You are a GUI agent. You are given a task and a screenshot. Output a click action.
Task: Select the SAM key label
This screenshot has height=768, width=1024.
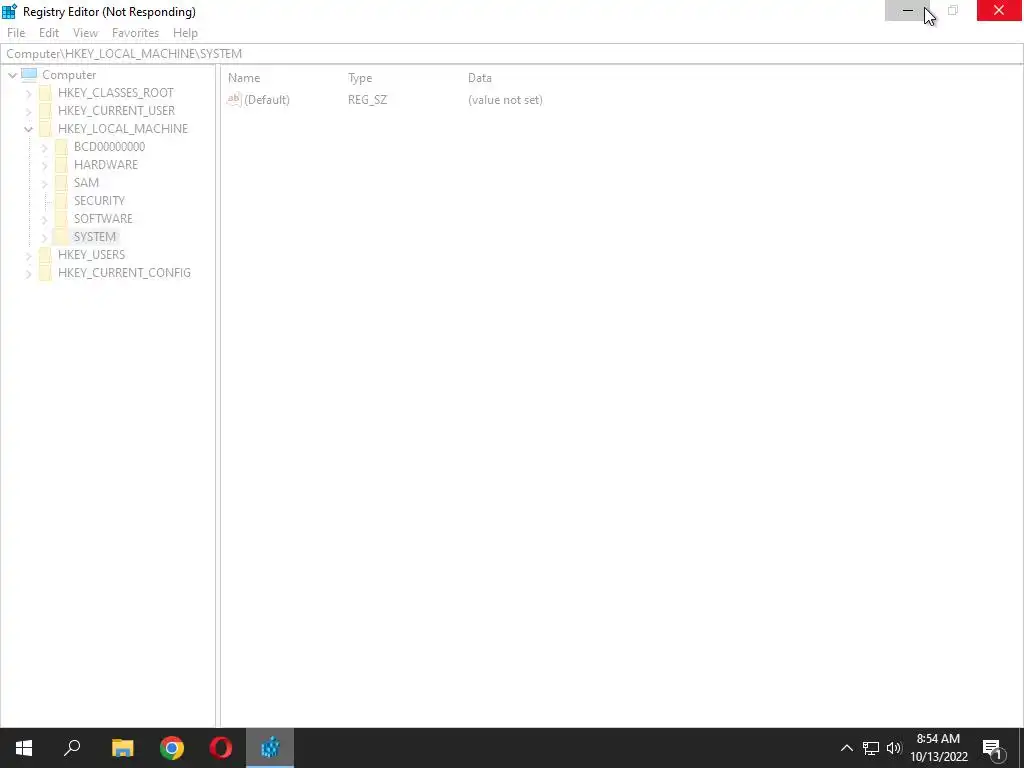tap(86, 182)
